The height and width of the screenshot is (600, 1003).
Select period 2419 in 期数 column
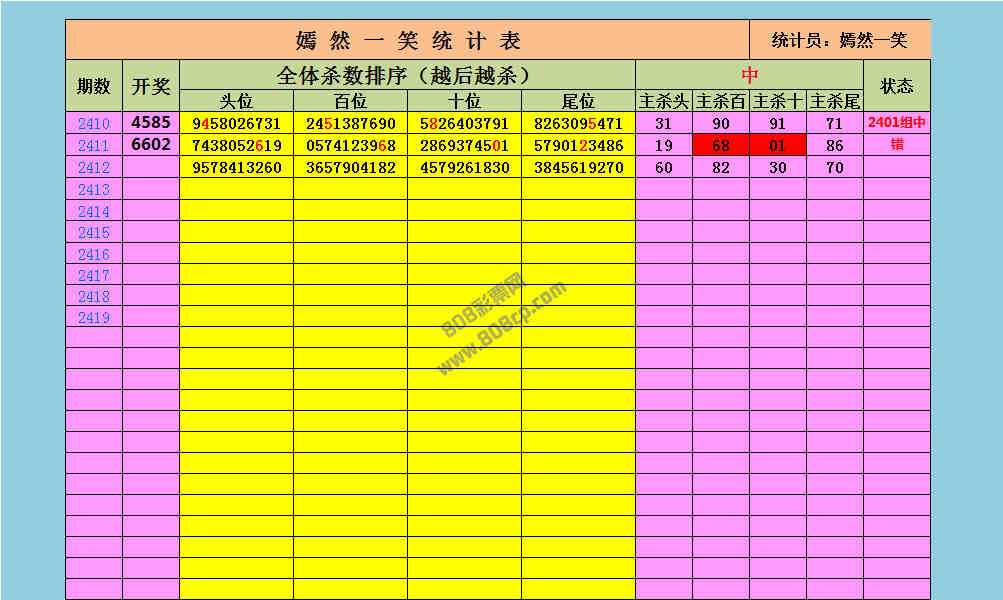94,318
